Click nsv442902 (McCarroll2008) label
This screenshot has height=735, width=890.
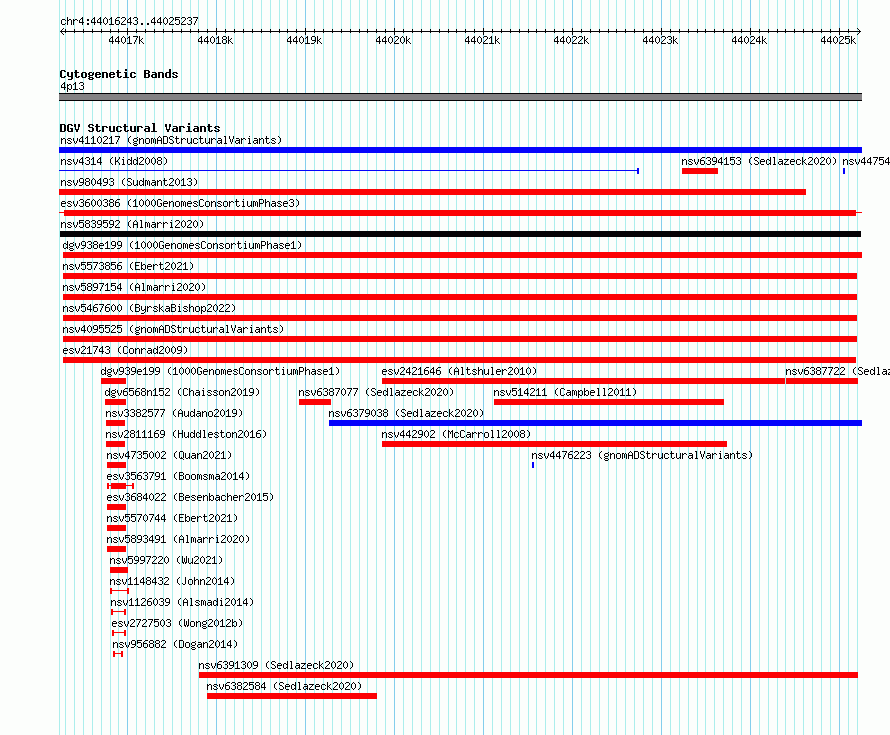coord(456,434)
